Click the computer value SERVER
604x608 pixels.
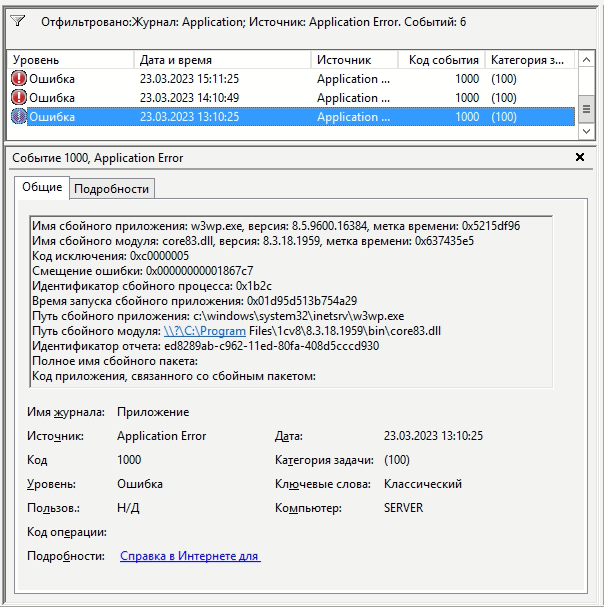click(x=404, y=508)
